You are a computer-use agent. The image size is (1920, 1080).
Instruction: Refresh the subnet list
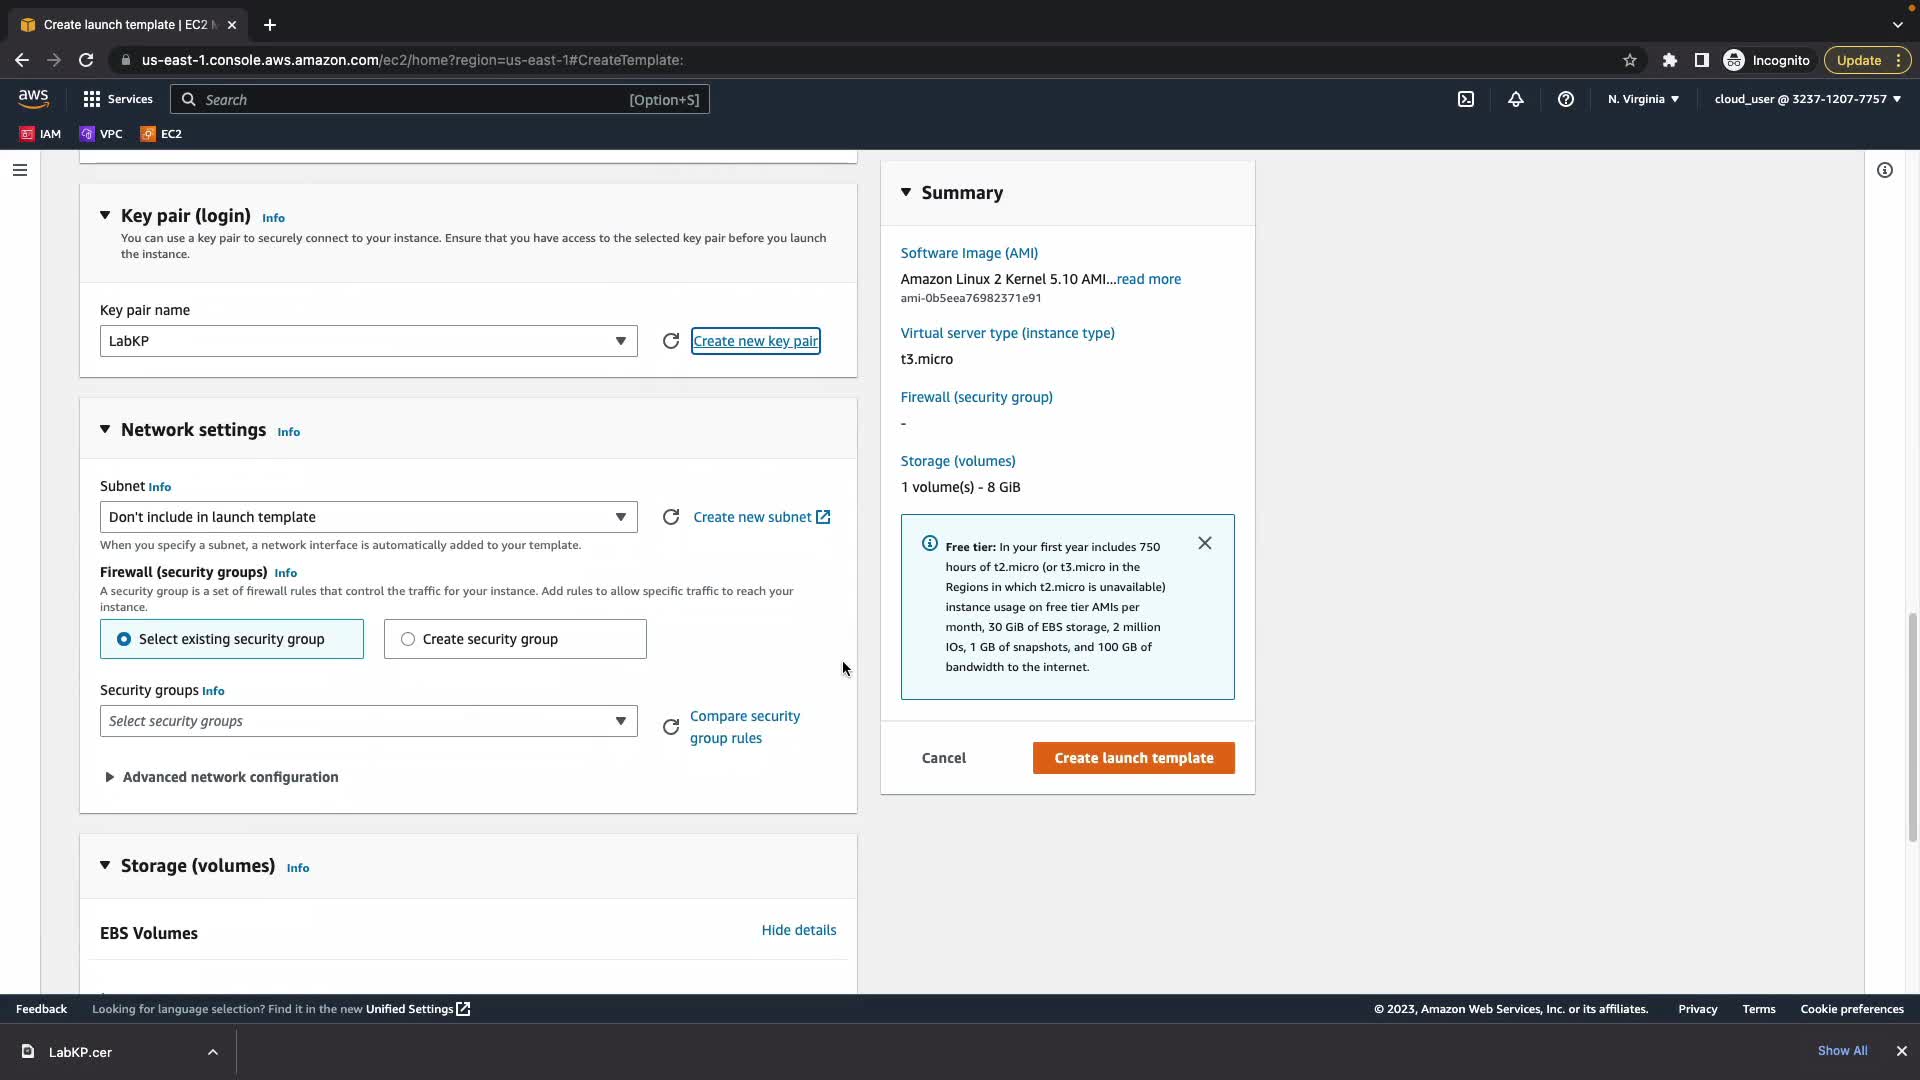(x=671, y=517)
